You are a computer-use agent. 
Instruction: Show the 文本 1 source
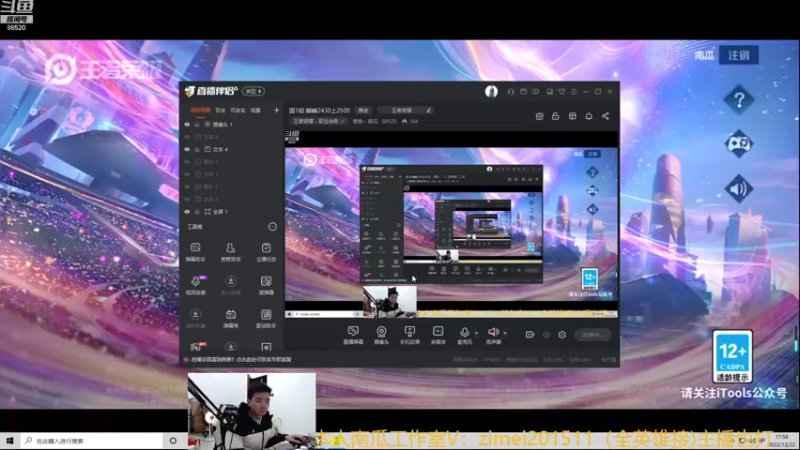coord(187,174)
